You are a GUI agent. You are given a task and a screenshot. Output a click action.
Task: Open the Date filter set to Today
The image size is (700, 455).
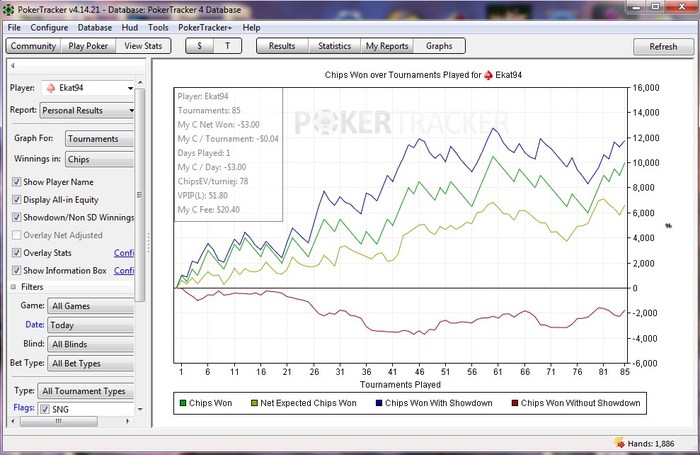tap(91, 325)
